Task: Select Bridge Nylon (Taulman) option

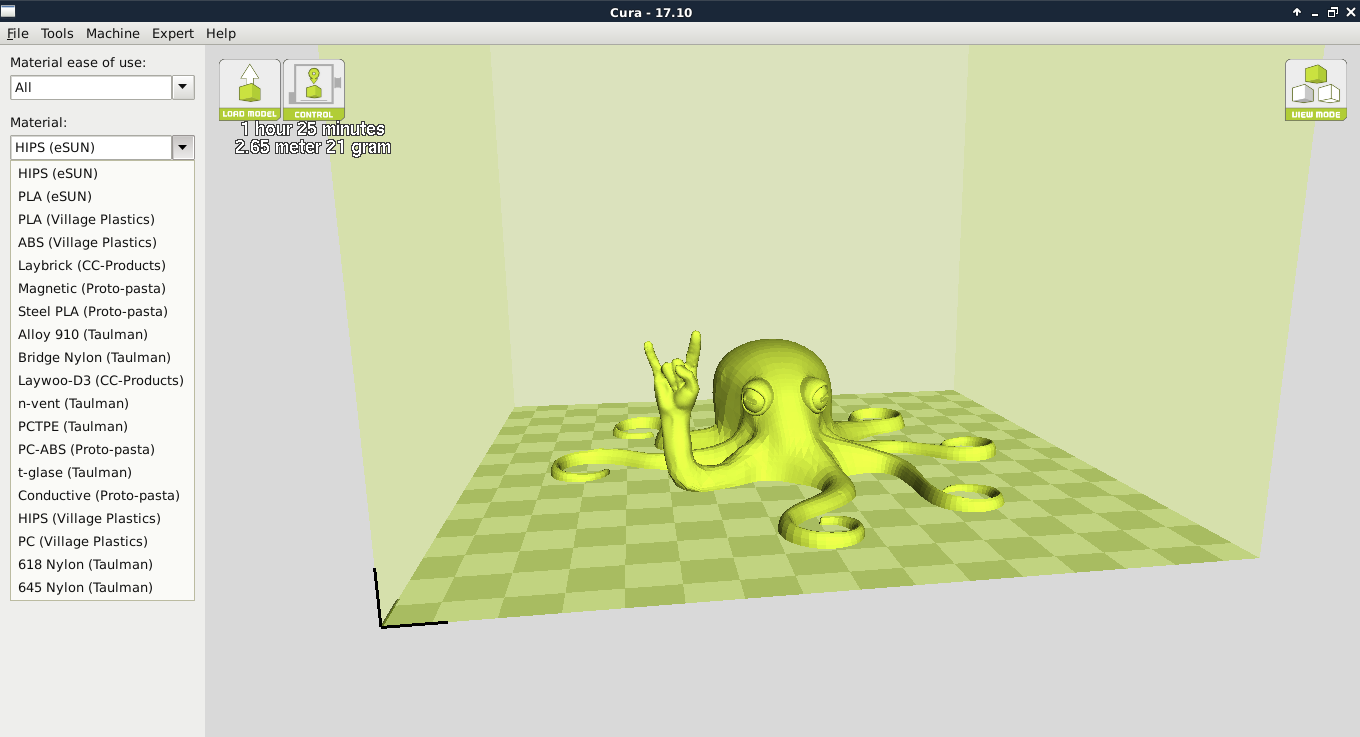Action: point(94,357)
